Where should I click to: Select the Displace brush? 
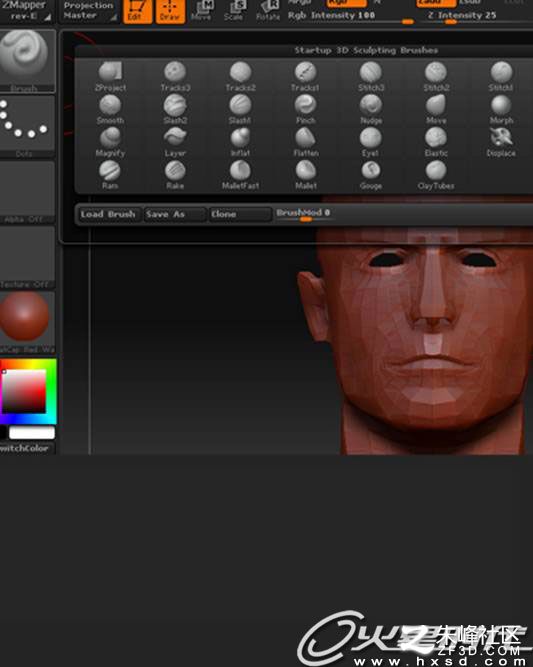tap(501, 142)
